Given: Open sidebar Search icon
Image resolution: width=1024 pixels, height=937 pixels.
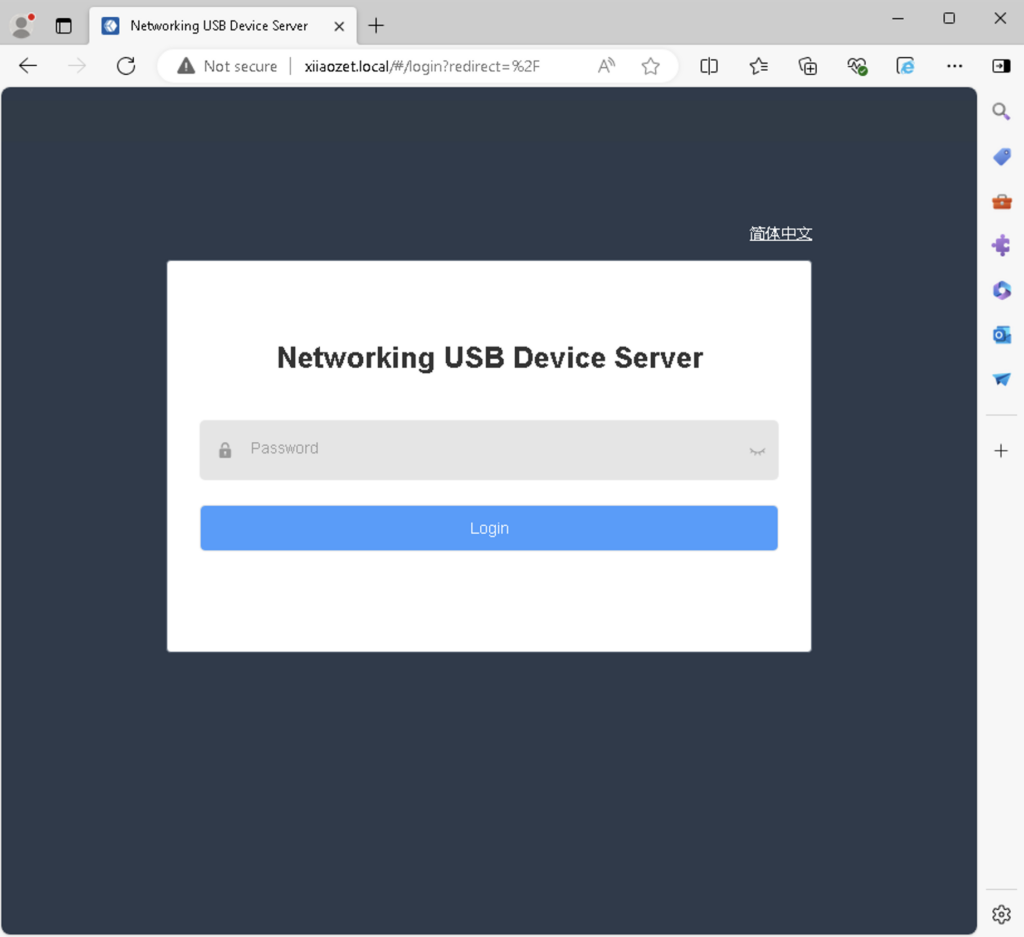Looking at the screenshot, I should click(1001, 112).
